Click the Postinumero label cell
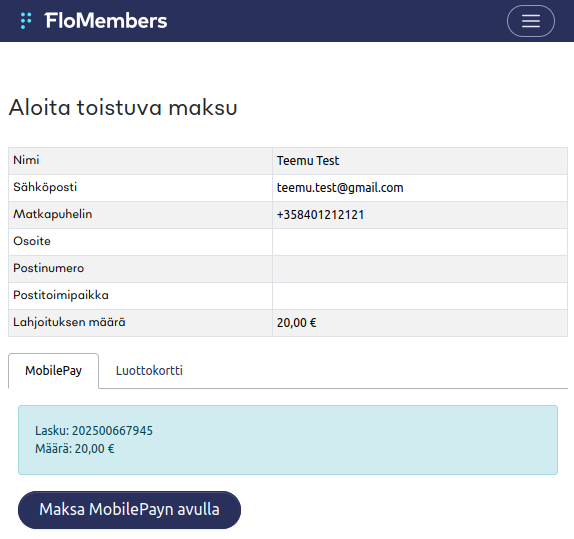Viewport: 574px width, 539px height. tap(141, 269)
